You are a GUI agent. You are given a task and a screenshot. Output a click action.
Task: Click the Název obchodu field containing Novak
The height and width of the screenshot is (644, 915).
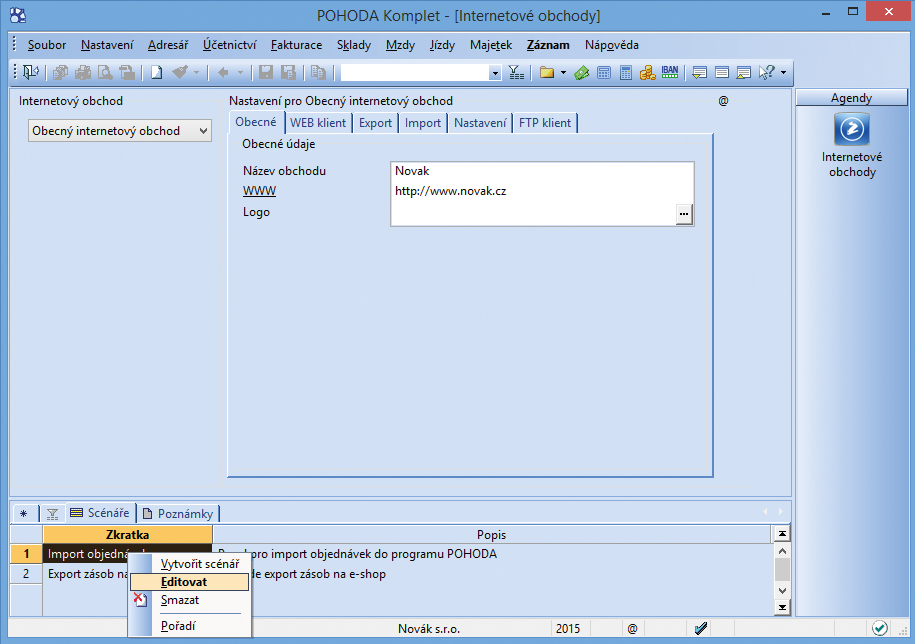coord(542,171)
